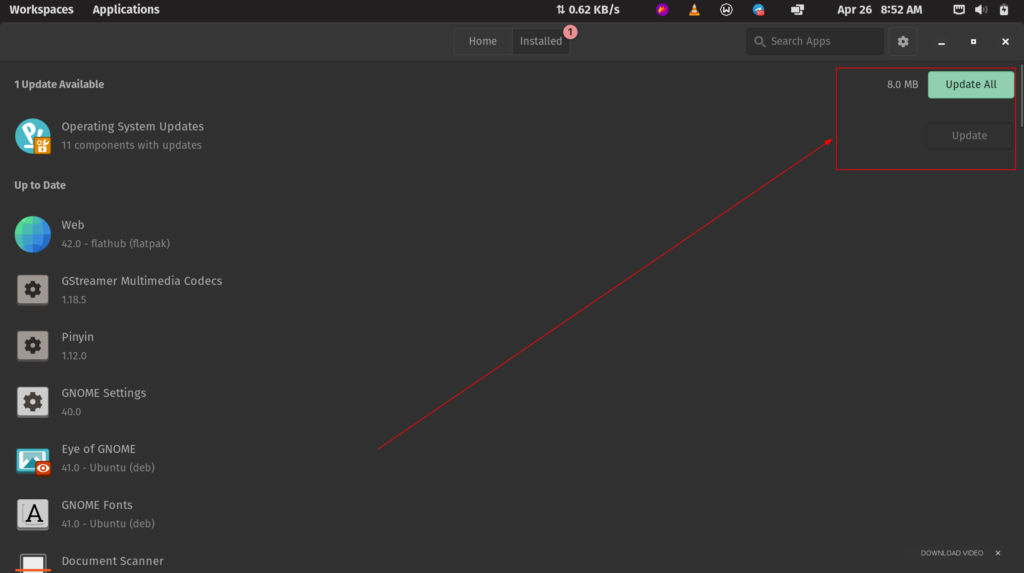The width and height of the screenshot is (1024, 573).
Task: Click the Operating System Updates icon
Action: pos(33,136)
